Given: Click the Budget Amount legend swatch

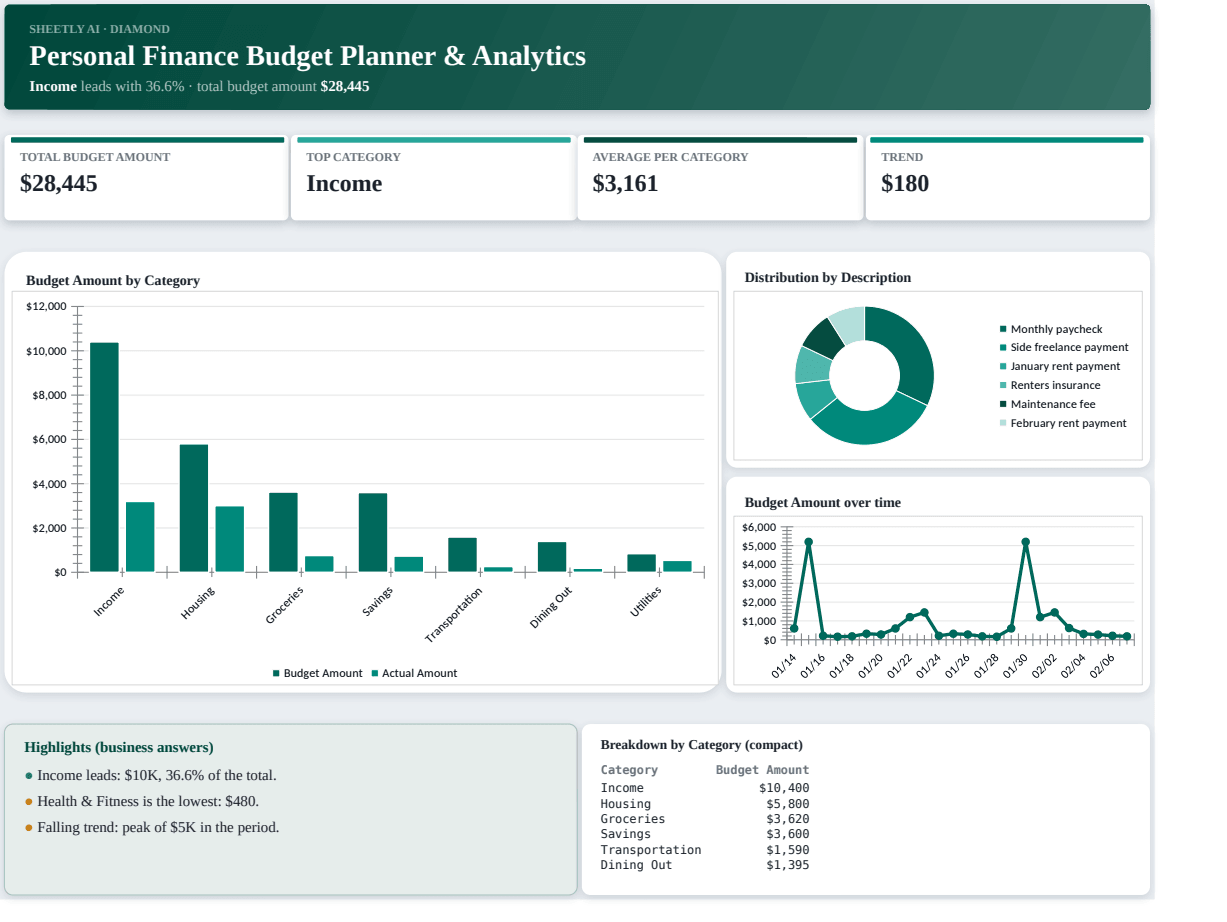Looking at the screenshot, I should pyautogui.click(x=276, y=674).
